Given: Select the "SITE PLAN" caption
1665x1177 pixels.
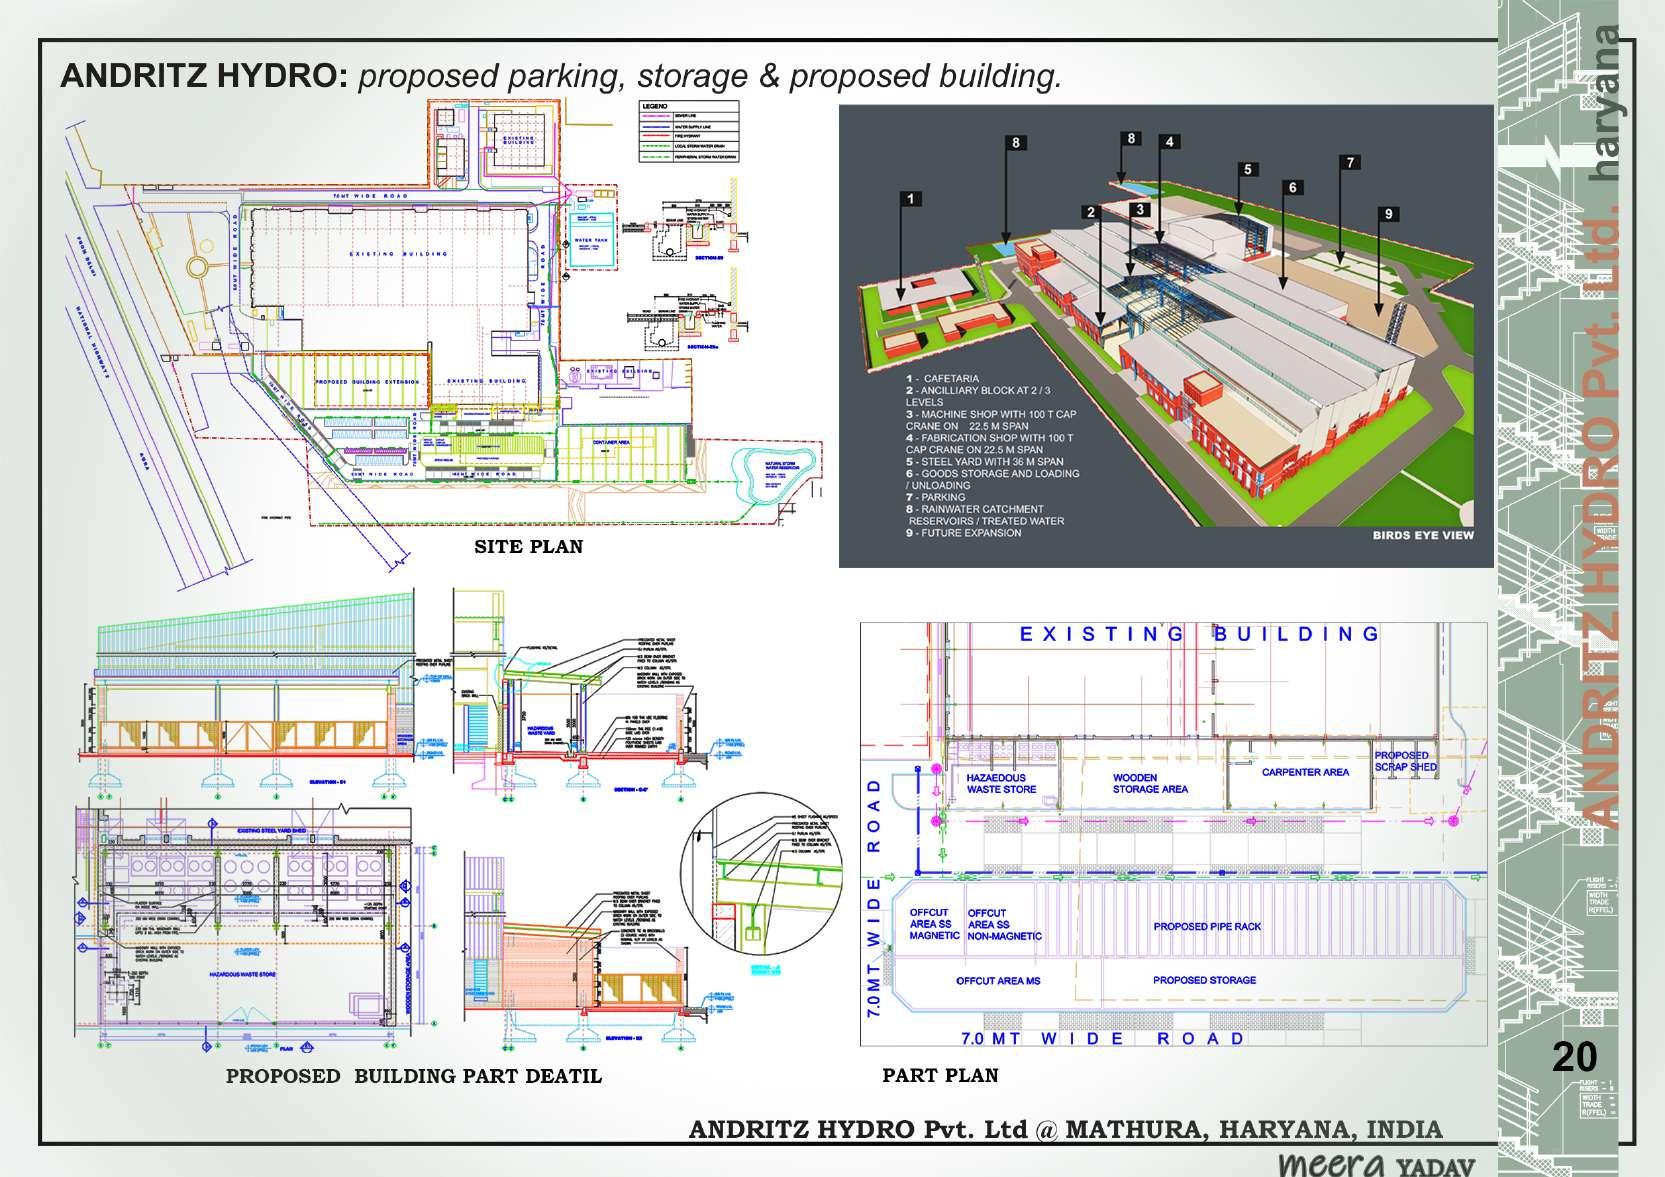Looking at the screenshot, I should pyautogui.click(x=528, y=547).
